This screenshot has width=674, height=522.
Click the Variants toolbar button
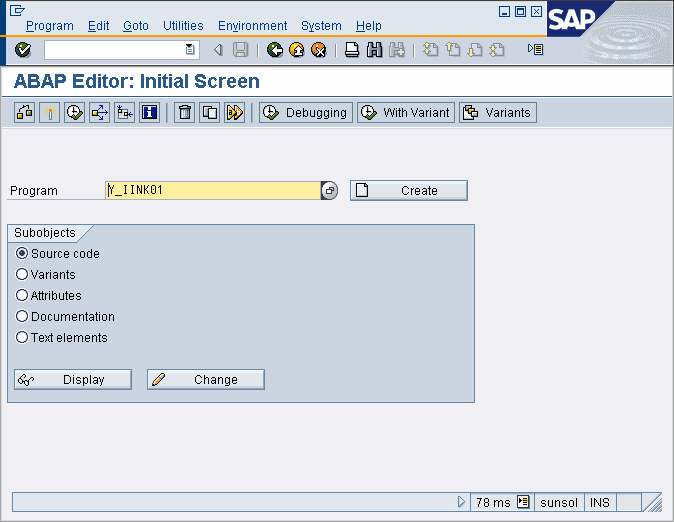click(498, 113)
